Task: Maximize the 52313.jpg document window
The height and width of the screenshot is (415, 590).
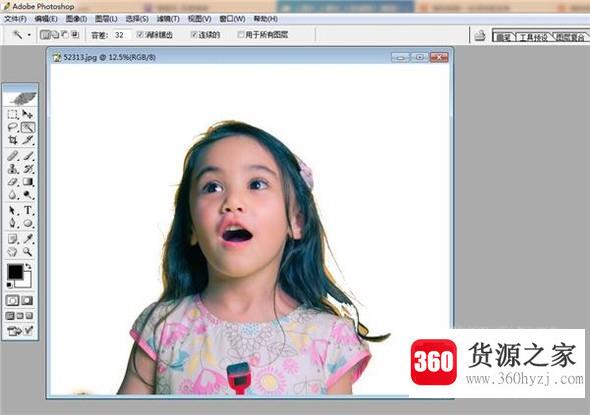Action: (x=420, y=57)
